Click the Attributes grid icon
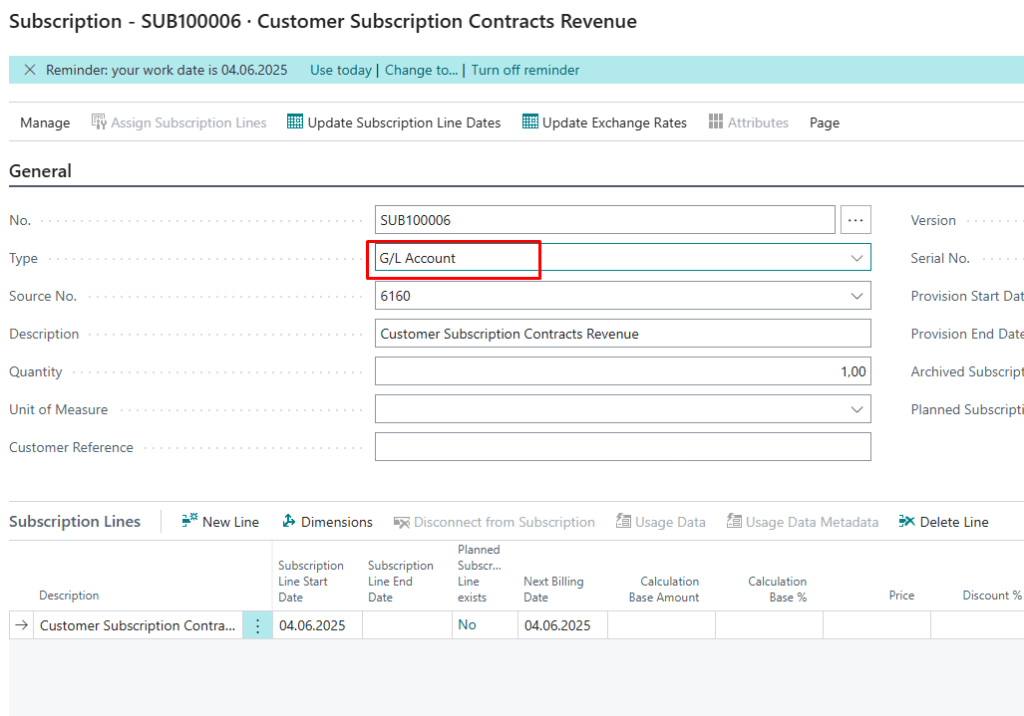The width and height of the screenshot is (1024, 716). pyautogui.click(x=716, y=122)
